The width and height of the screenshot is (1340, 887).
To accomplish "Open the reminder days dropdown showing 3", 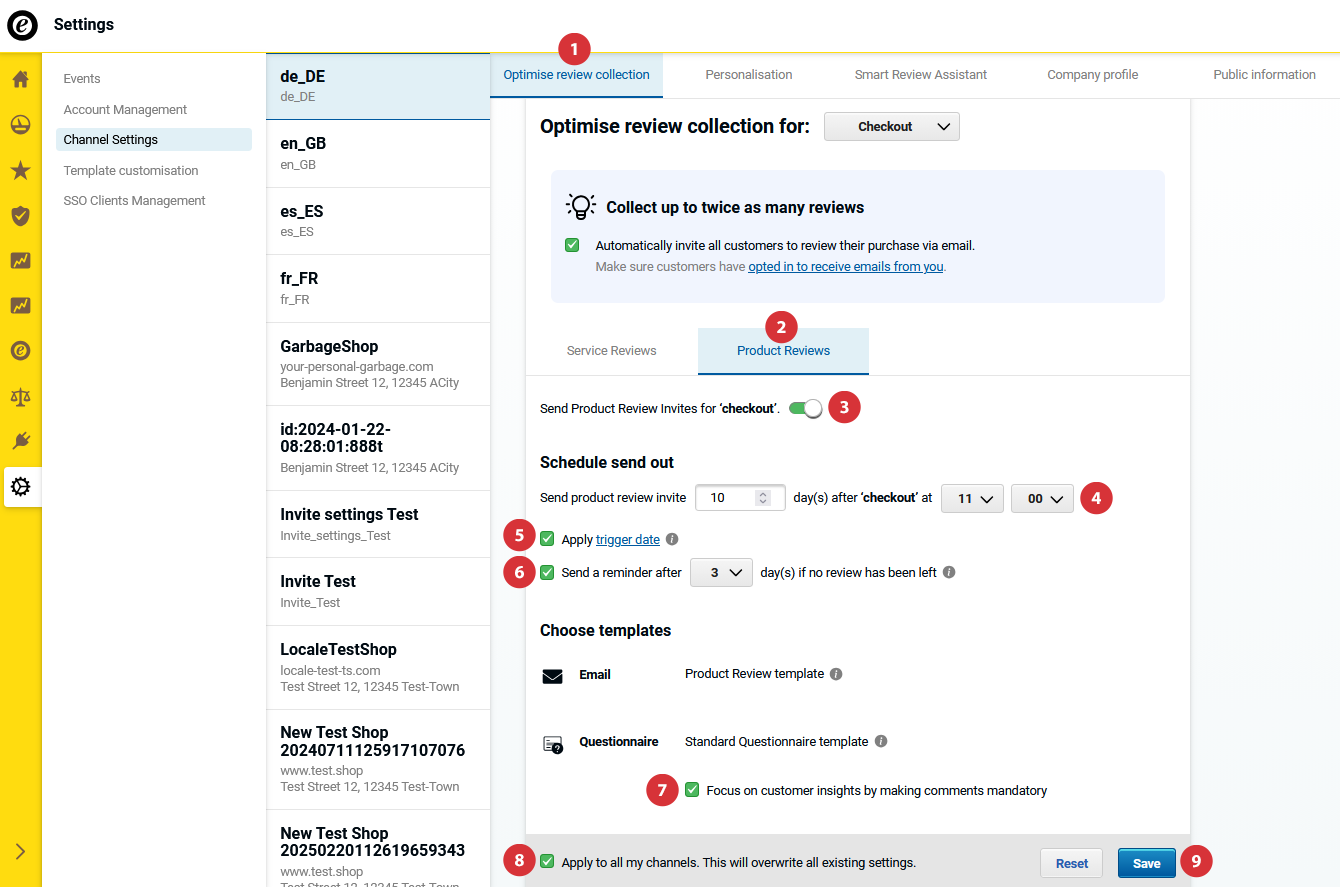I will tap(721, 573).
